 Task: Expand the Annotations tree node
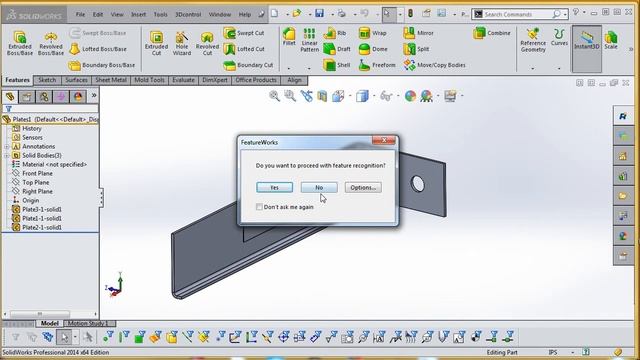pos(7,147)
